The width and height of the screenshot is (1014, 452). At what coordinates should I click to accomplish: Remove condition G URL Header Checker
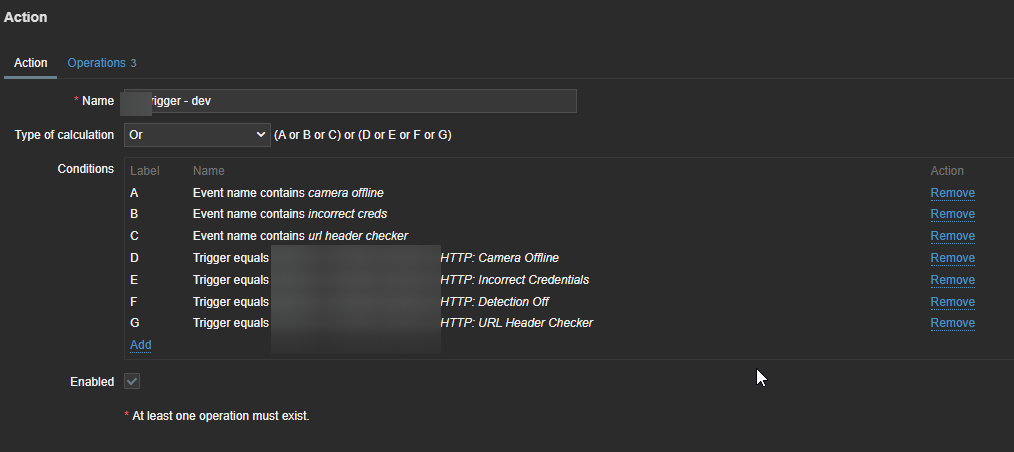pyautogui.click(x=952, y=323)
